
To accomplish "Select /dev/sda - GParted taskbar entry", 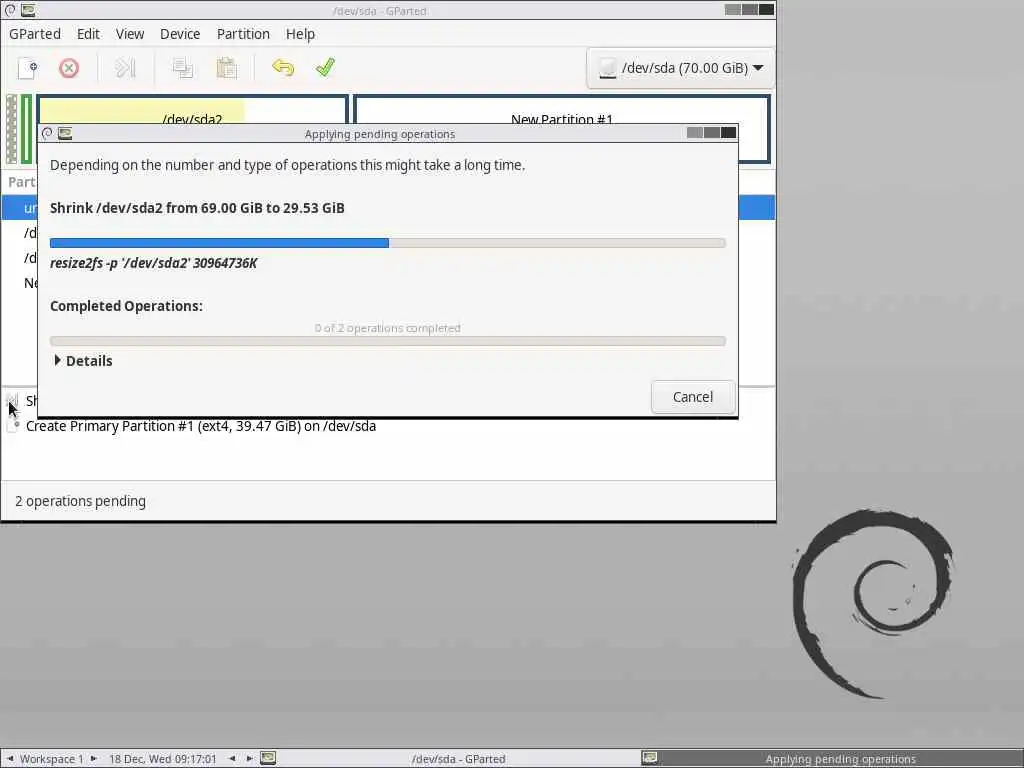I will (x=448, y=758).
